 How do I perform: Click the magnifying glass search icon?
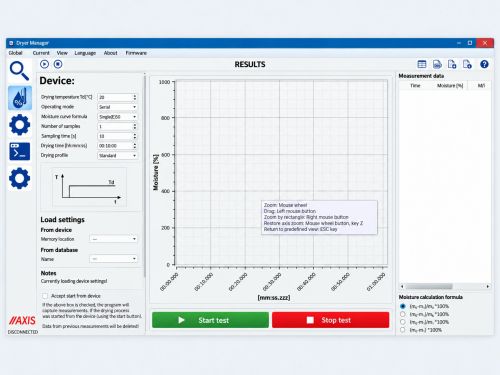[x=19, y=71]
